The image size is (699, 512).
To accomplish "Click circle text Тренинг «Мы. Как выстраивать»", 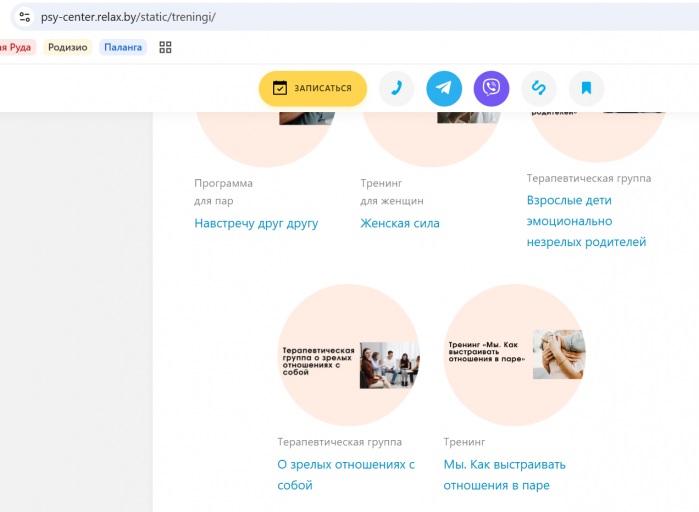I will tap(486, 352).
